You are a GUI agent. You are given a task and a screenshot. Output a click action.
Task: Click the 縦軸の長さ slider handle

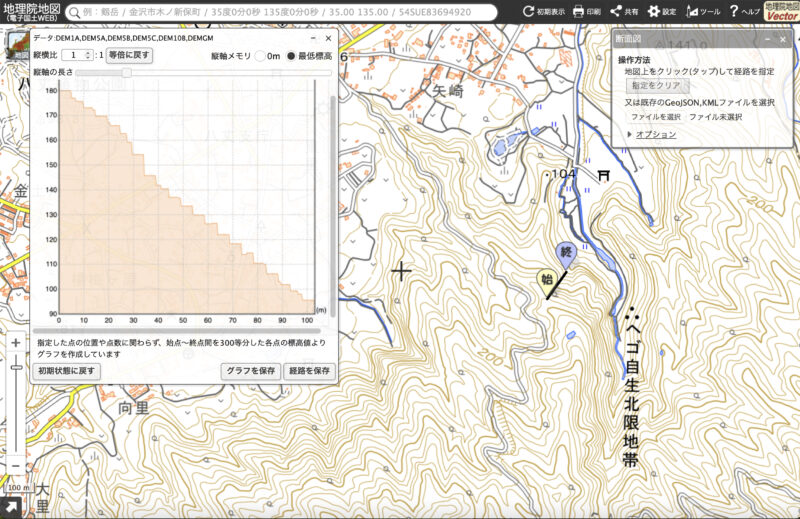click(127, 73)
